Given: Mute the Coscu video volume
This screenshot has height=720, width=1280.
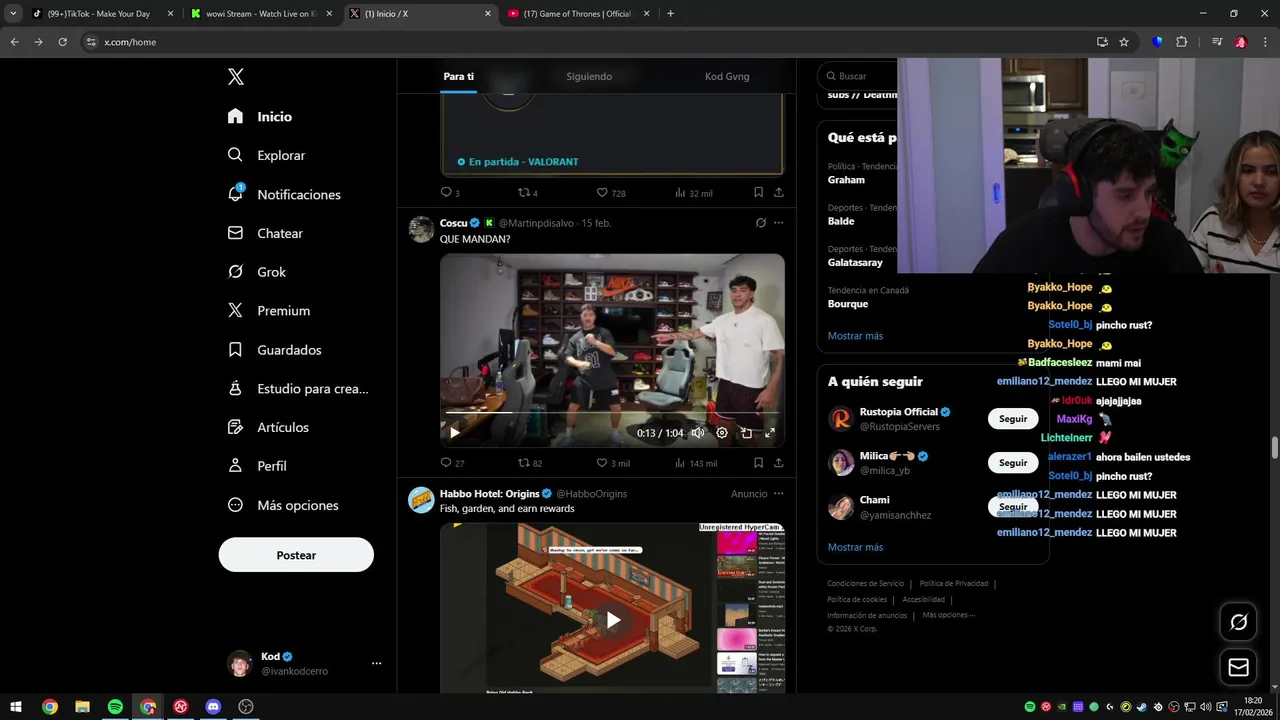Looking at the screenshot, I should 698,433.
